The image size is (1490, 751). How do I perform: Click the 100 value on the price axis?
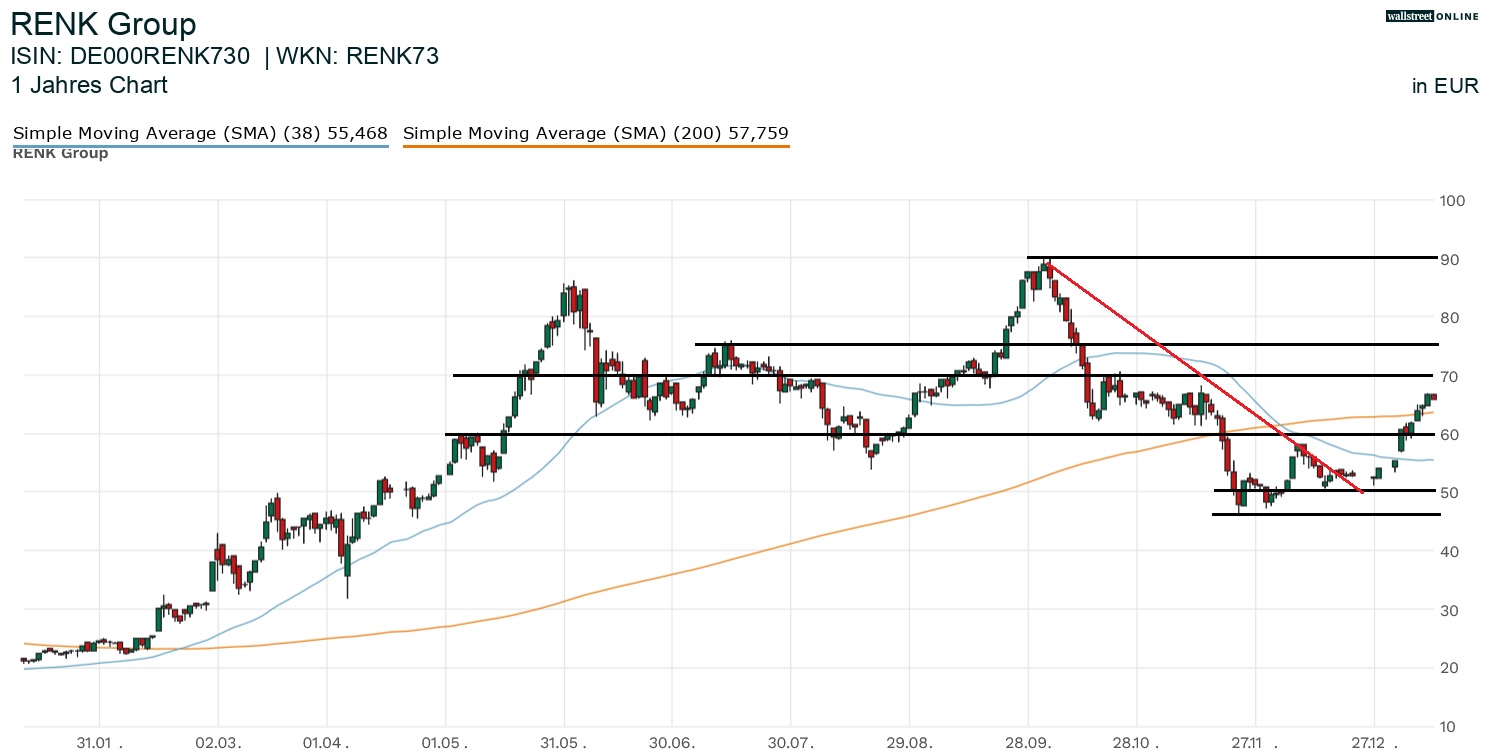pos(1451,201)
